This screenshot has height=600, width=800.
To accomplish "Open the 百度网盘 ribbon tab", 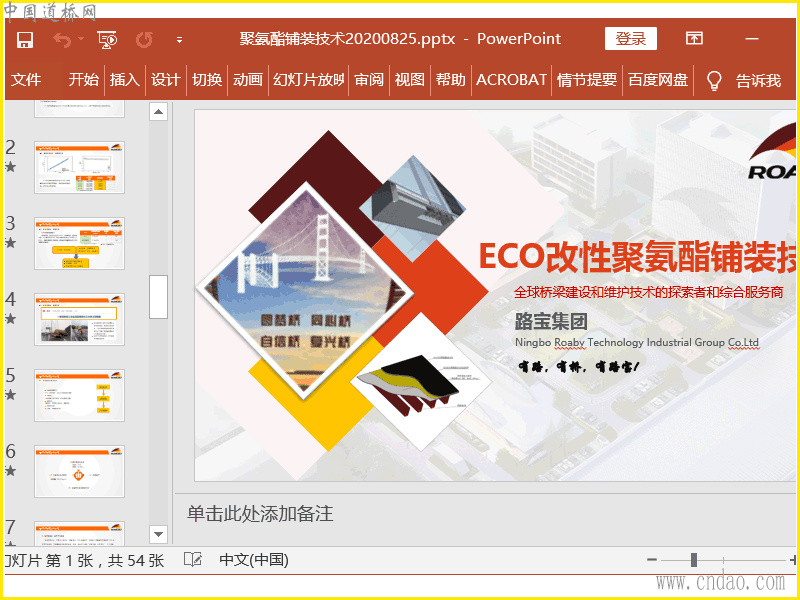I will (658, 80).
